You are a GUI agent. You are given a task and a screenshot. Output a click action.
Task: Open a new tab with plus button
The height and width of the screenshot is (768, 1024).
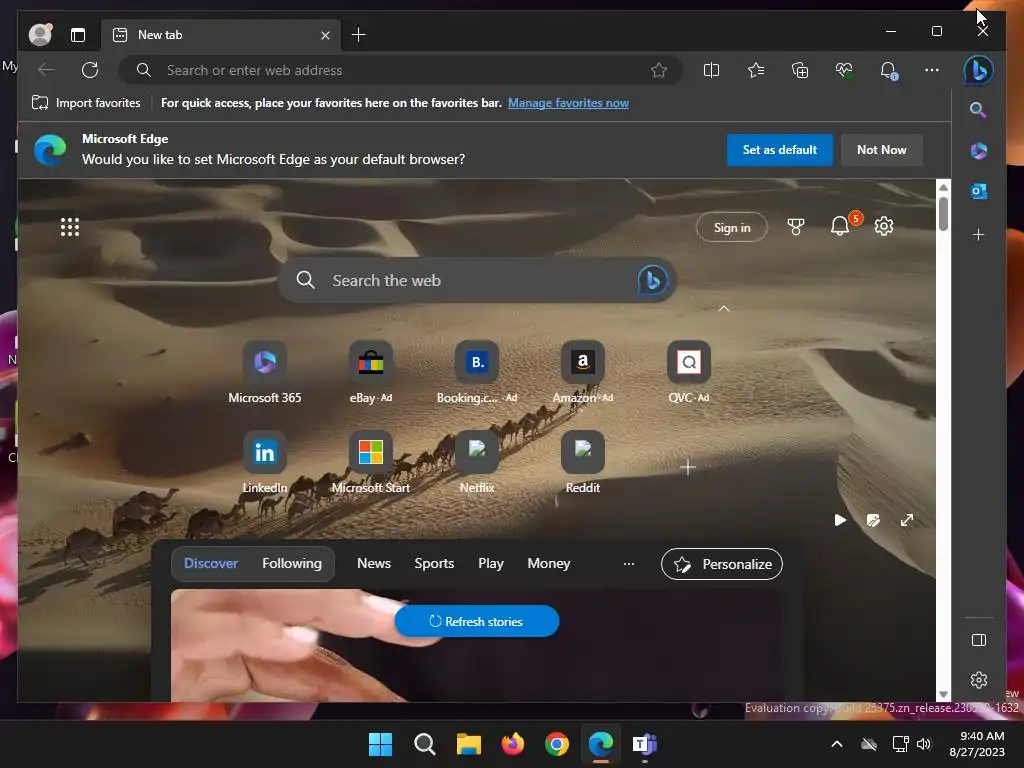(x=359, y=35)
